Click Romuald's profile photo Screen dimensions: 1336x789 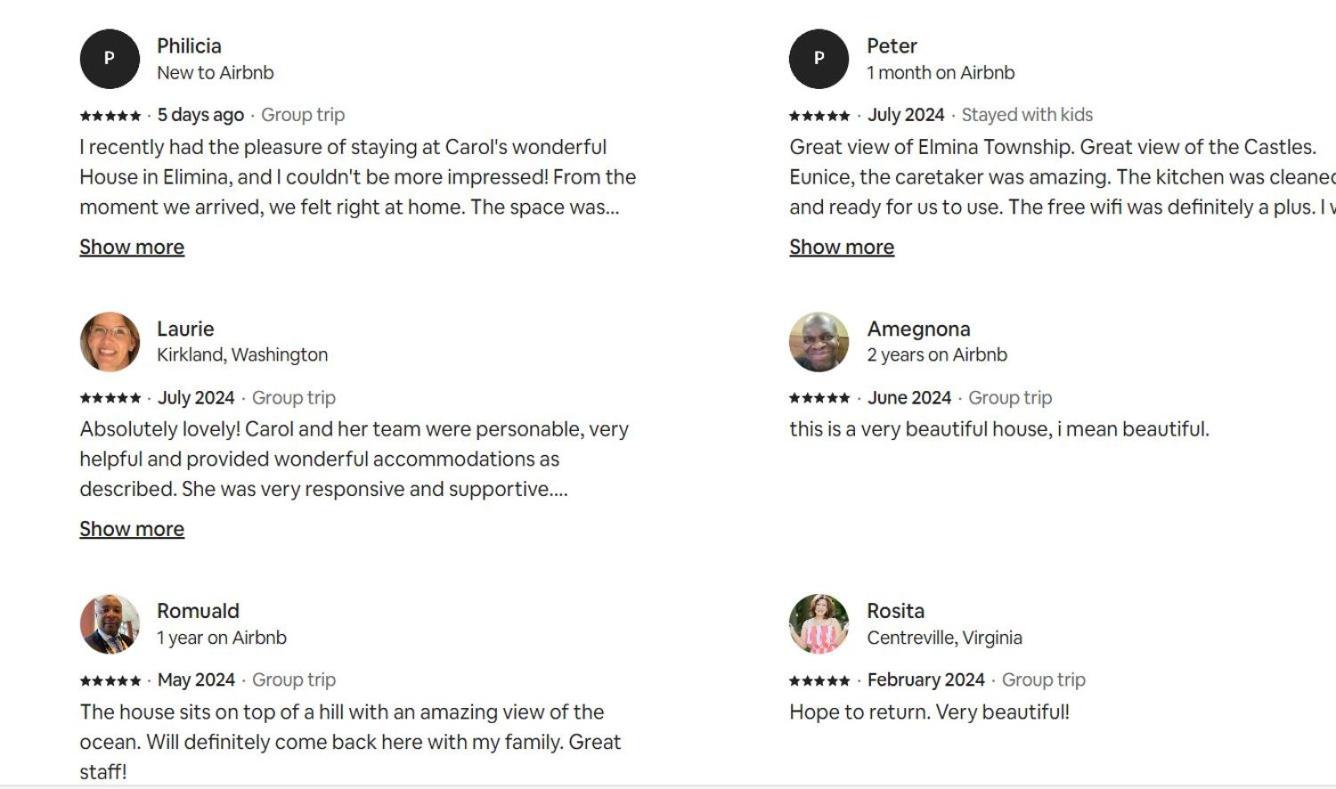pyautogui.click(x=109, y=624)
